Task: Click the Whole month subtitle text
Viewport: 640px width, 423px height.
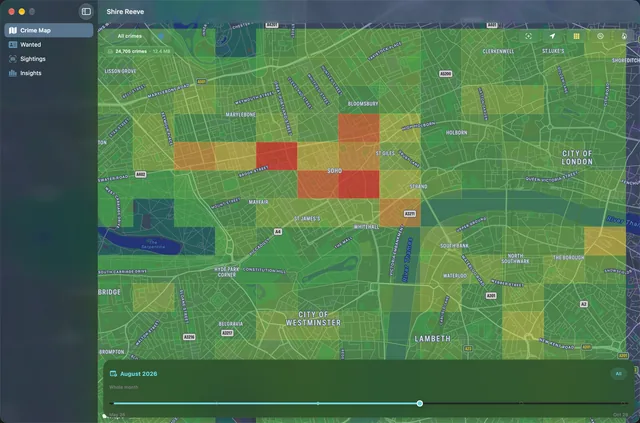Action: coord(124,387)
